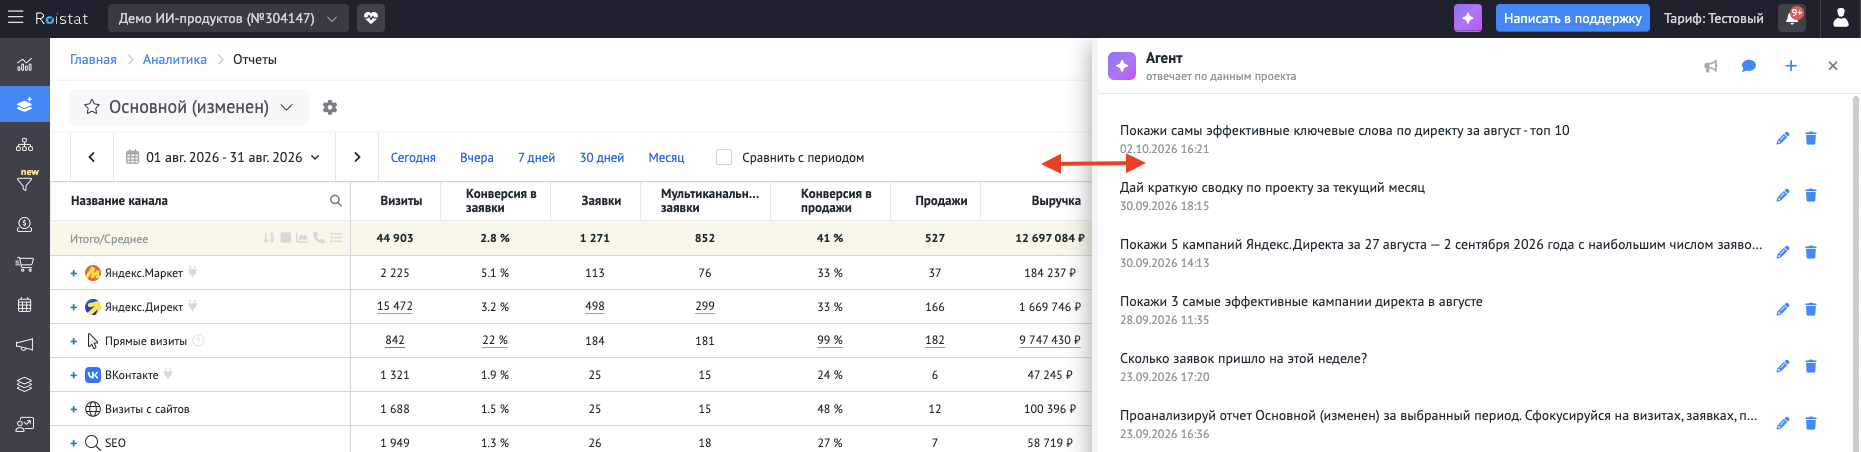Open the new funnel sidebar icon
Image resolution: width=1861 pixels, height=452 pixels.
[x=25, y=184]
